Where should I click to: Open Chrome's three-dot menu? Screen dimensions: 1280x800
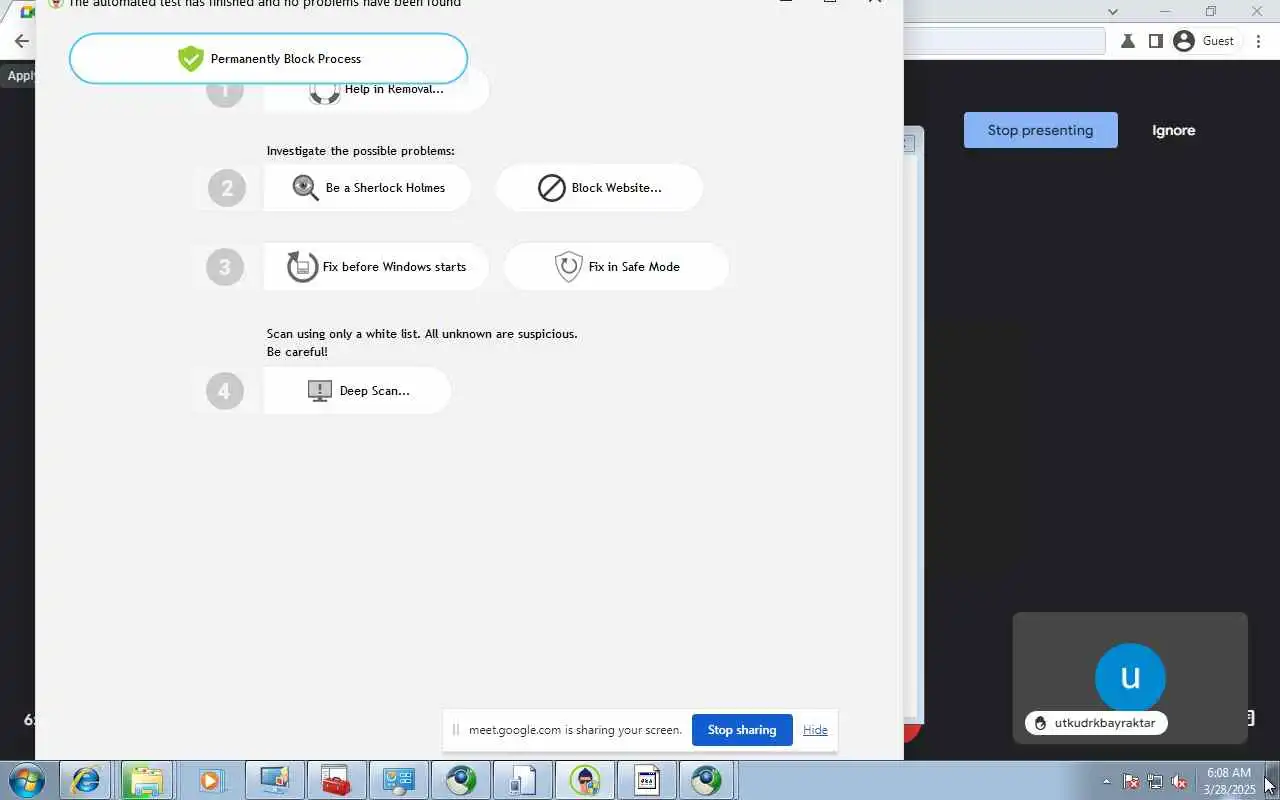point(1258,41)
